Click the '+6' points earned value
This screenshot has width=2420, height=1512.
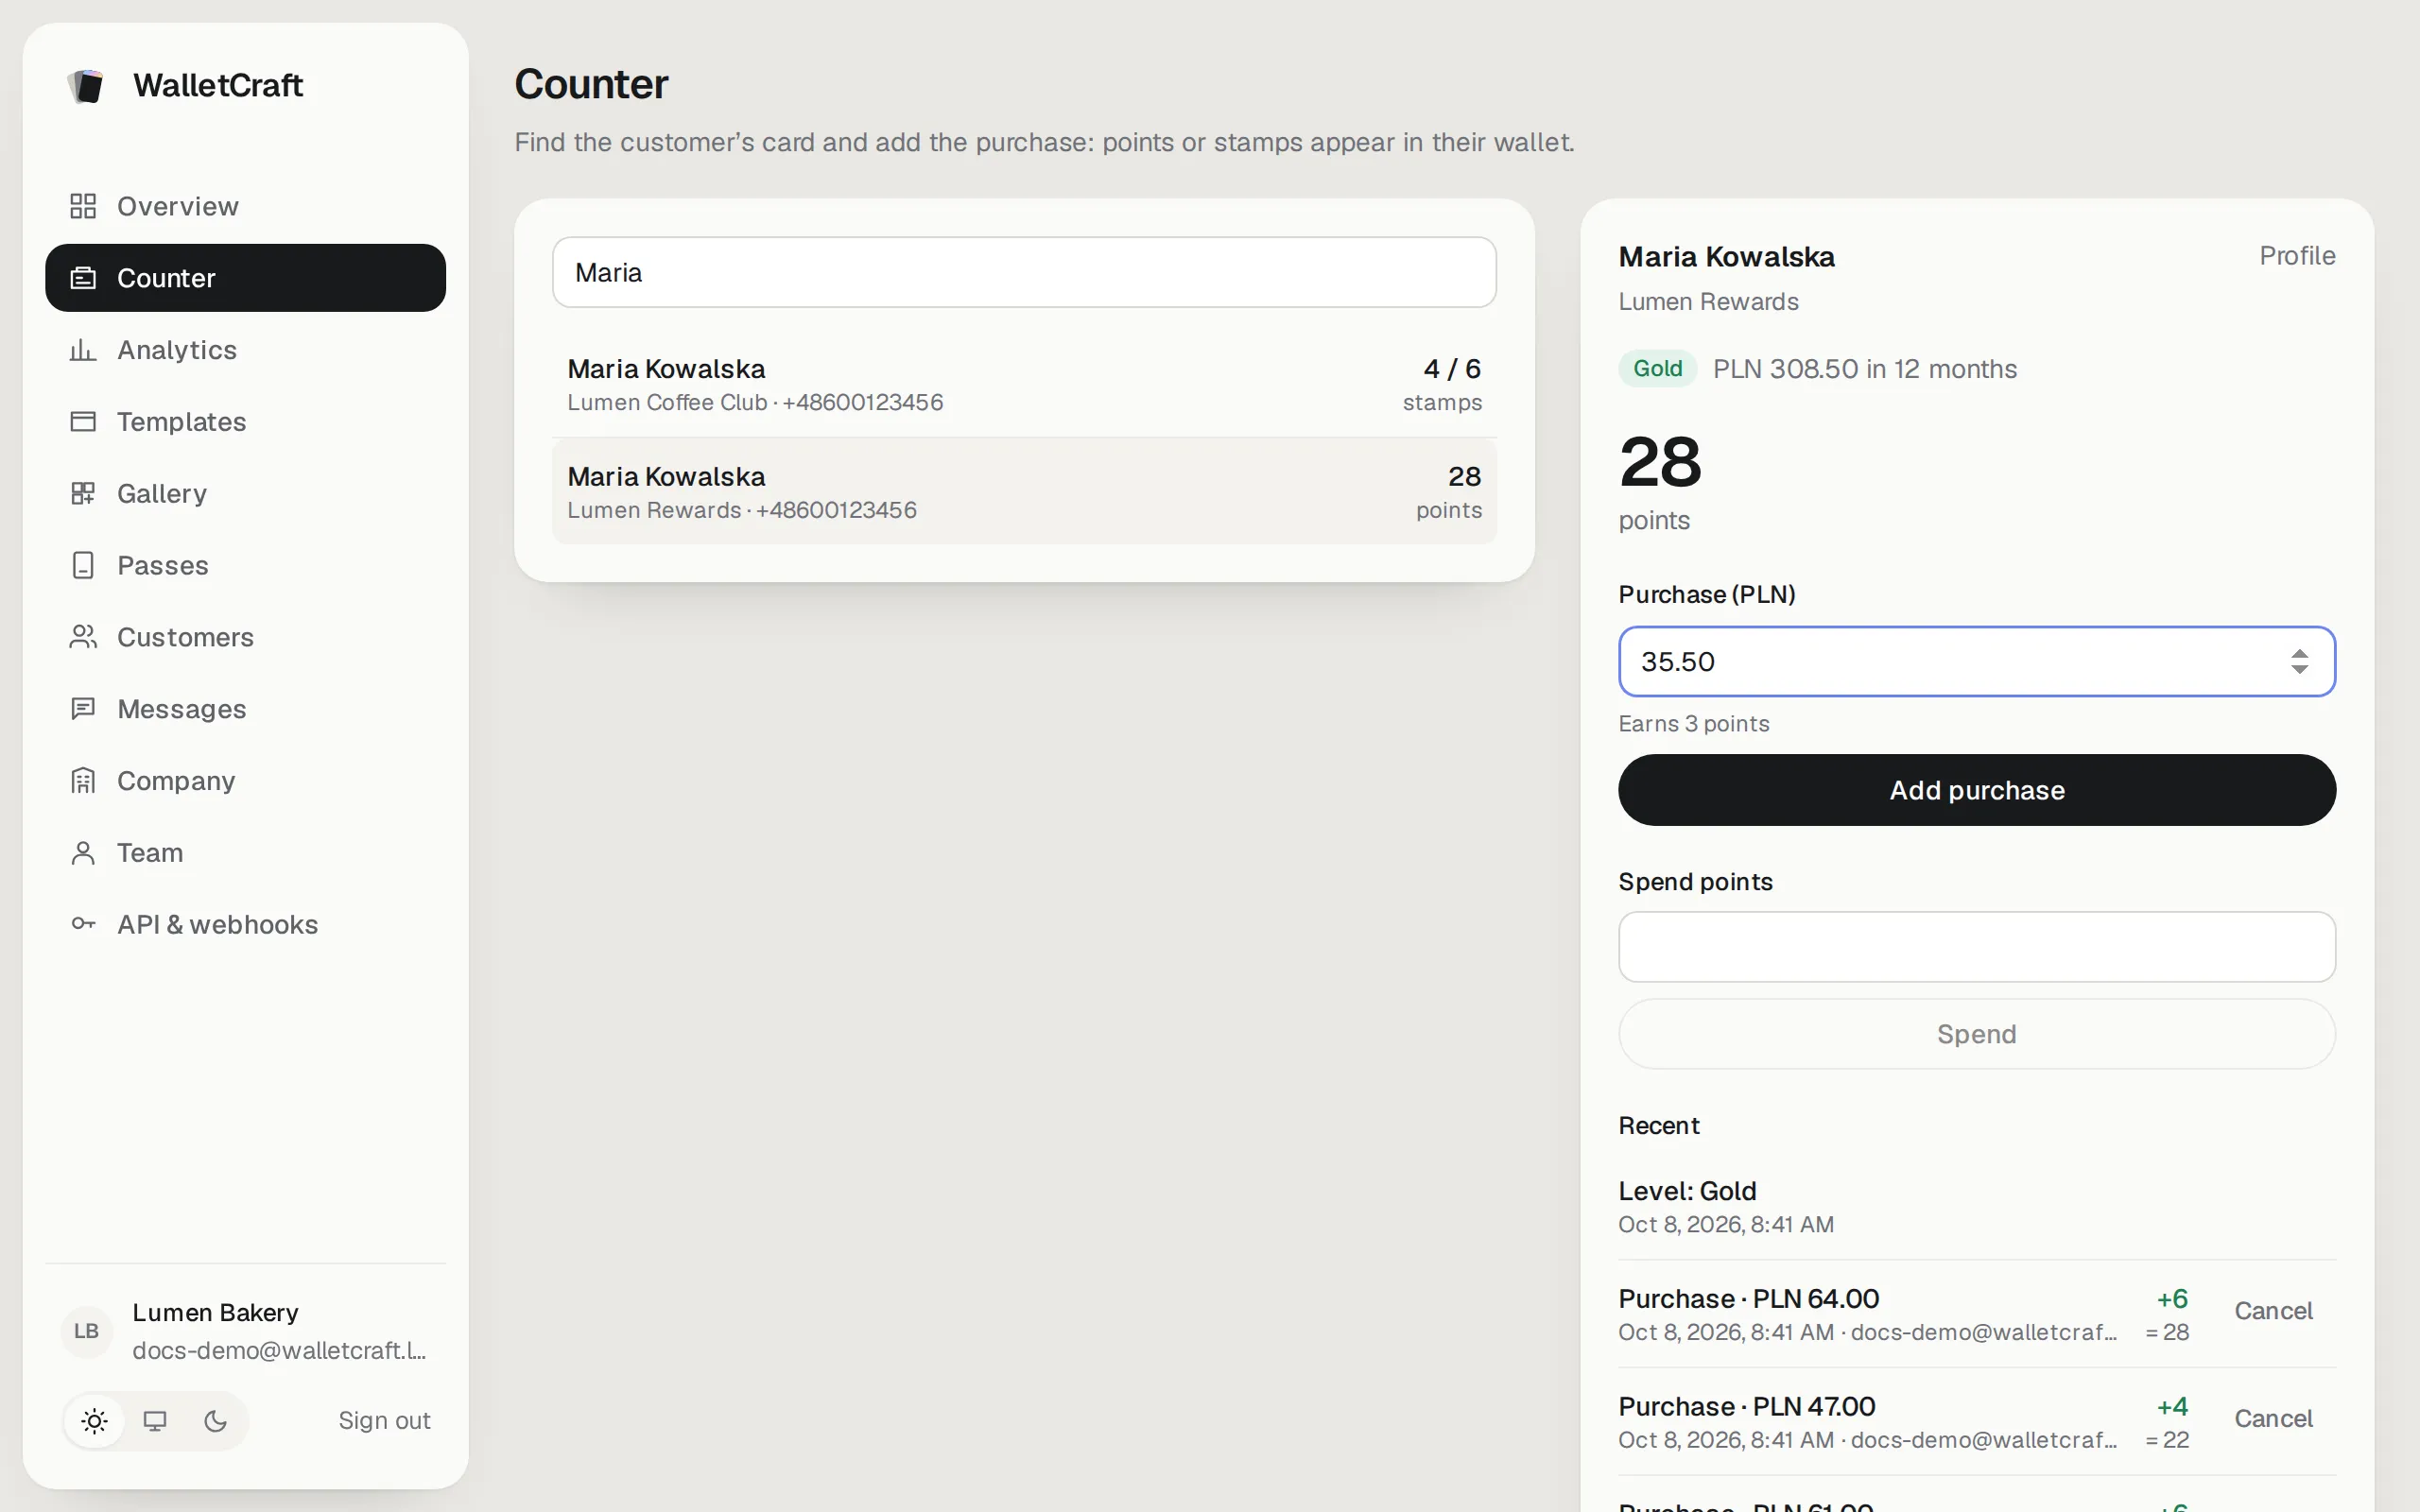click(x=2172, y=1299)
